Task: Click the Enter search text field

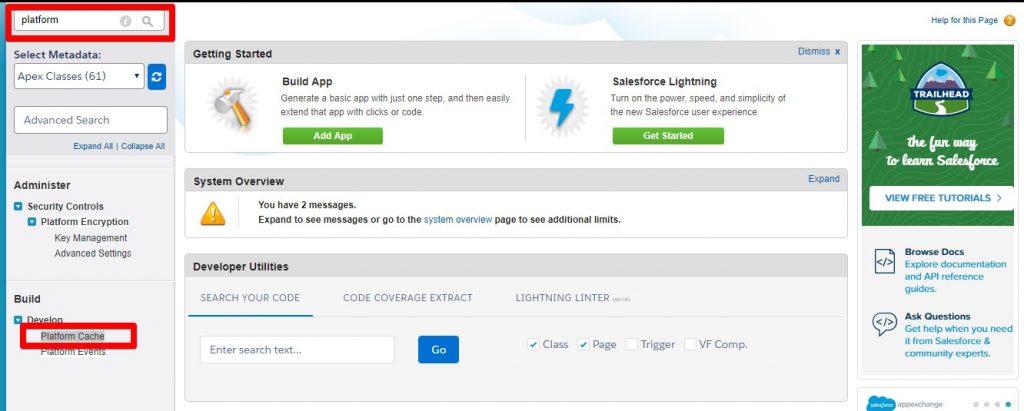Action: point(298,350)
